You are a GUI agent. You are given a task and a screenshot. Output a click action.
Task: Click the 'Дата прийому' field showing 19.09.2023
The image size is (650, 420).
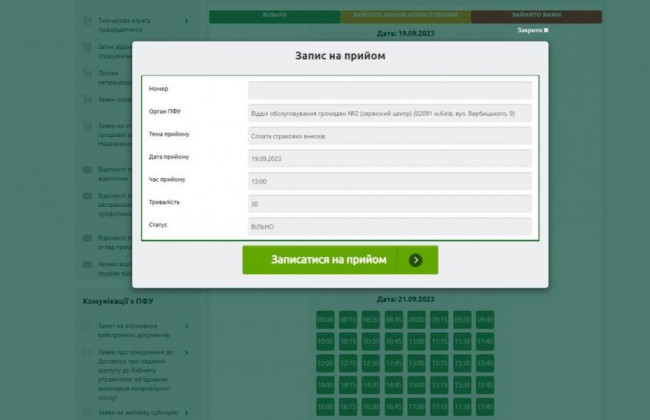tap(389, 158)
